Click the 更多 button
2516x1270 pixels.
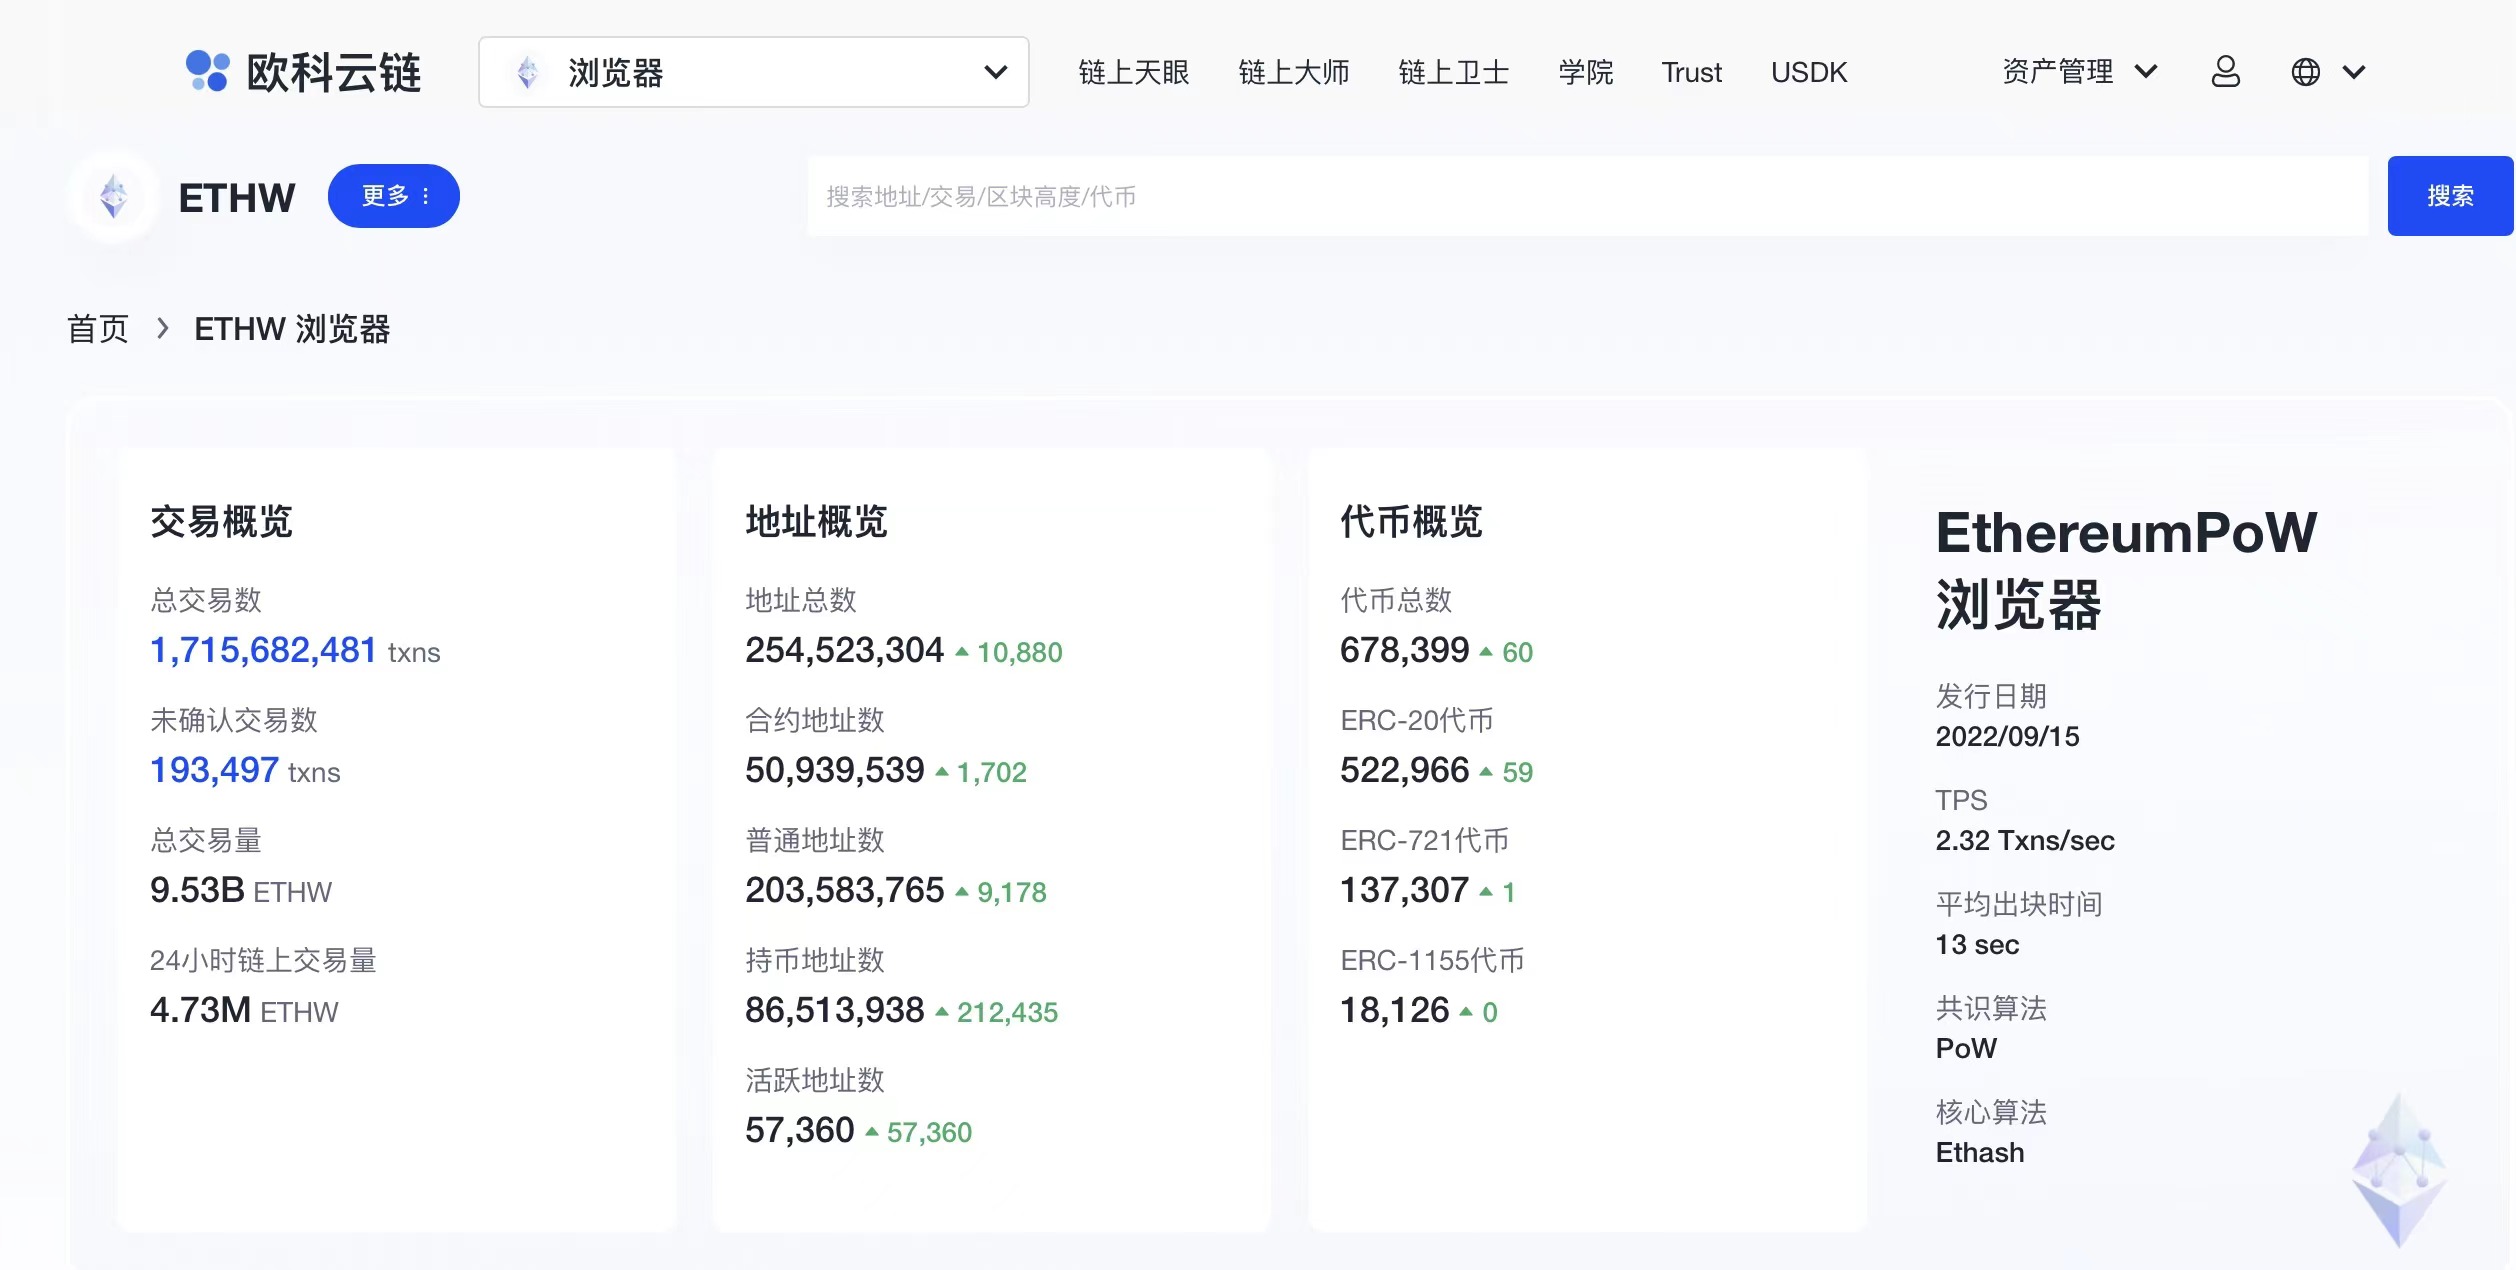pos(394,196)
